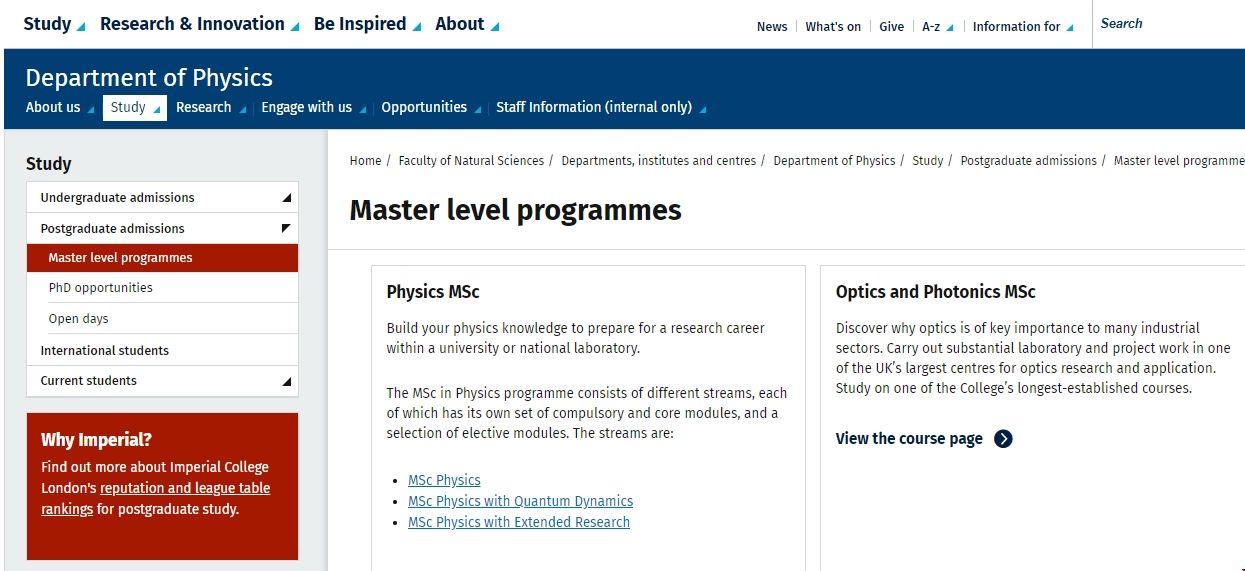
Task: Select Open days in the sidebar
Action: pyautogui.click(x=79, y=319)
